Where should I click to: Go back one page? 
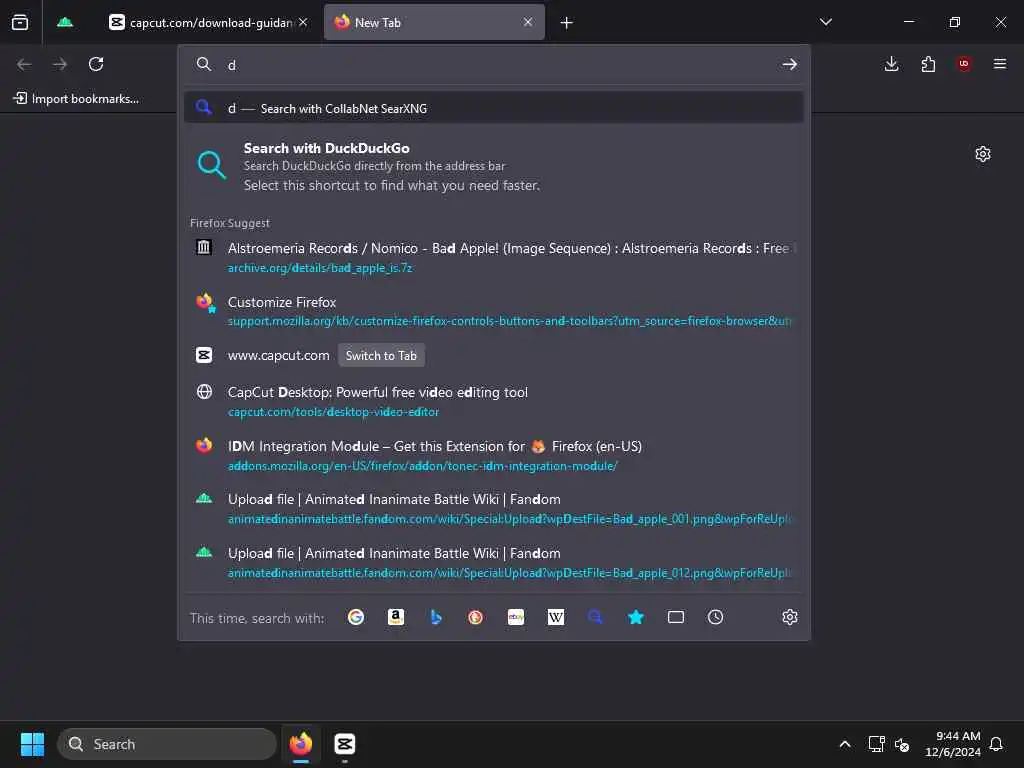pyautogui.click(x=24, y=64)
